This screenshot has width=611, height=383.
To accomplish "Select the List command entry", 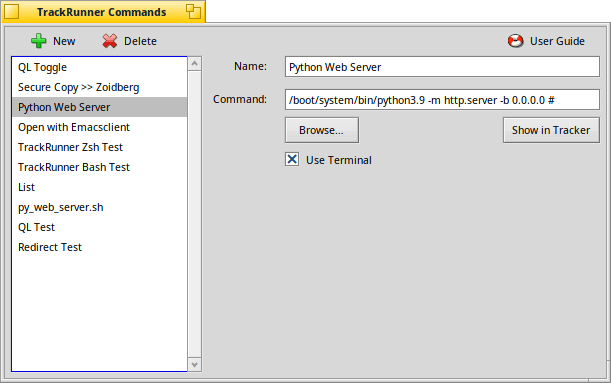I will pyautogui.click(x=99, y=187).
